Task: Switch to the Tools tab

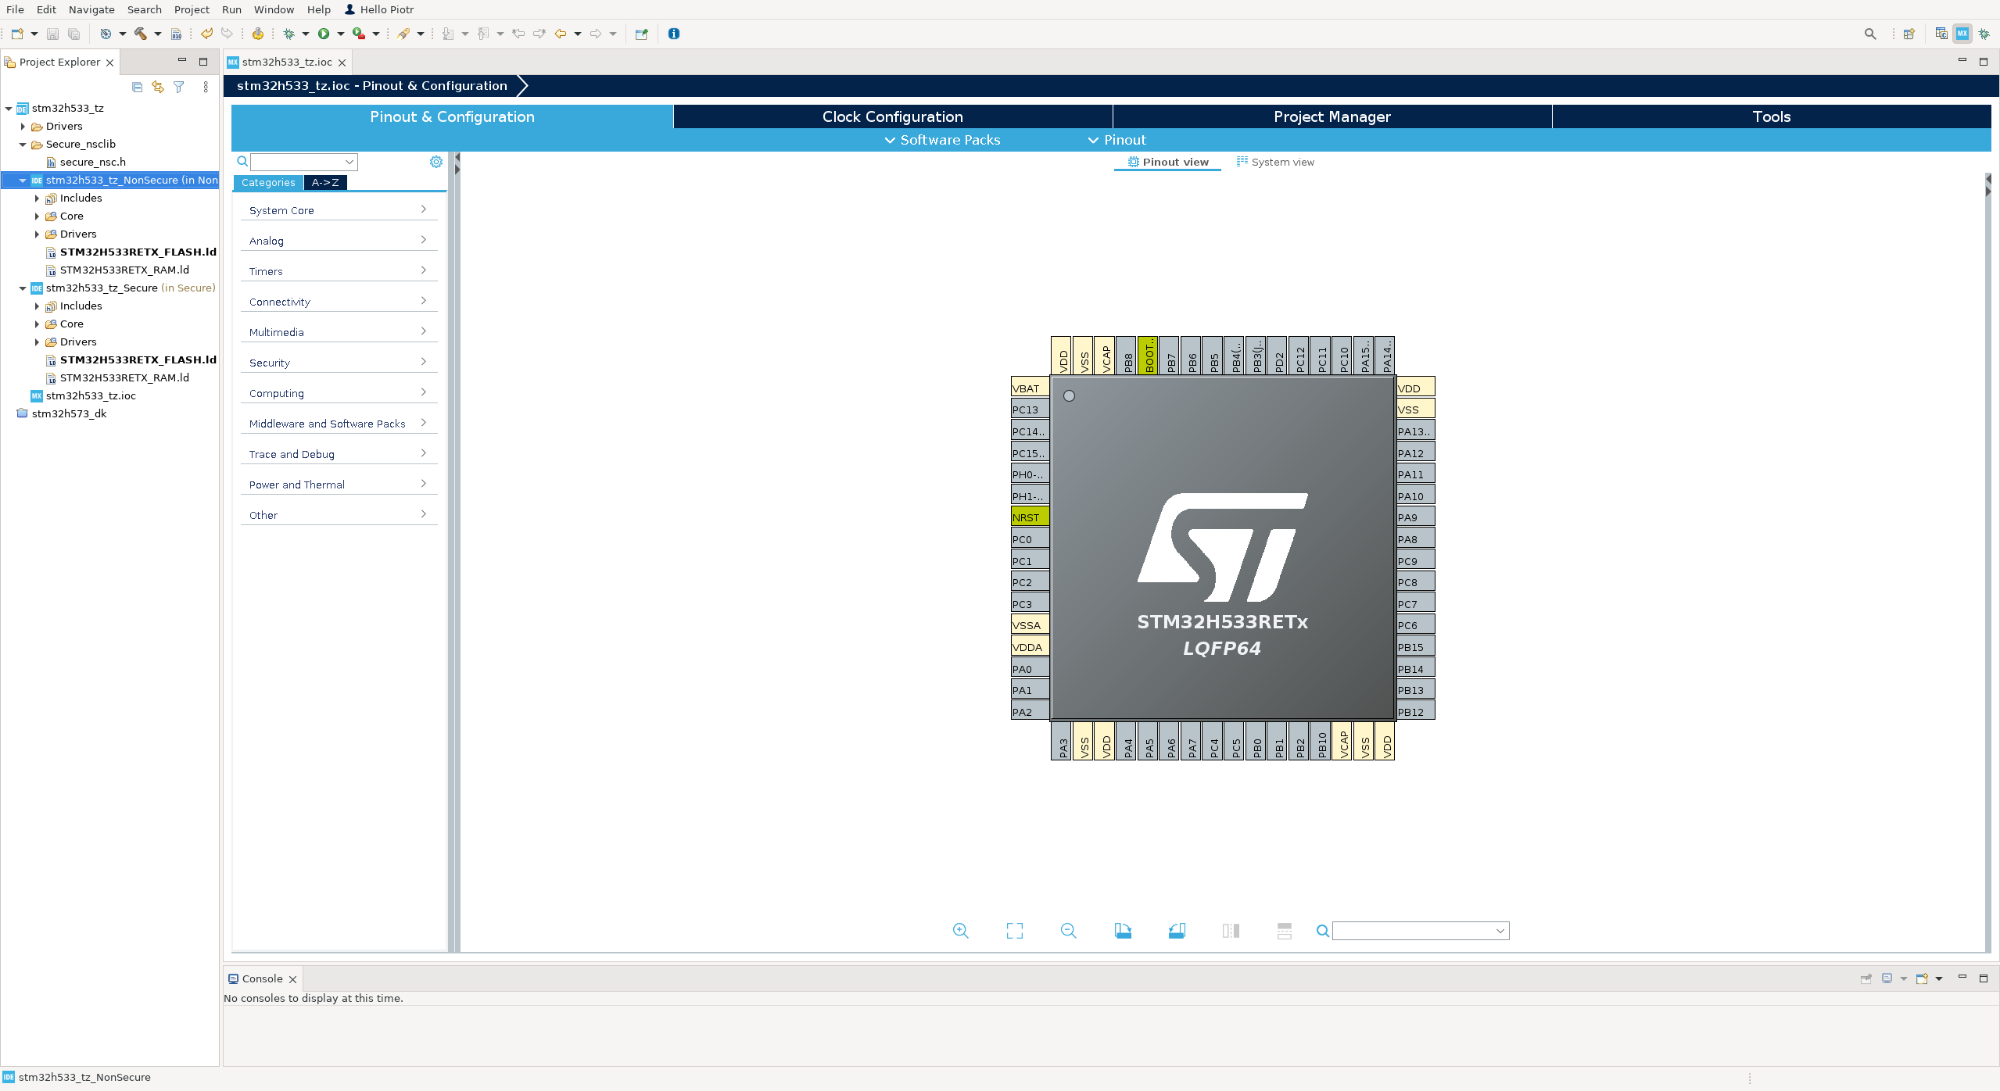Action: 1771,117
